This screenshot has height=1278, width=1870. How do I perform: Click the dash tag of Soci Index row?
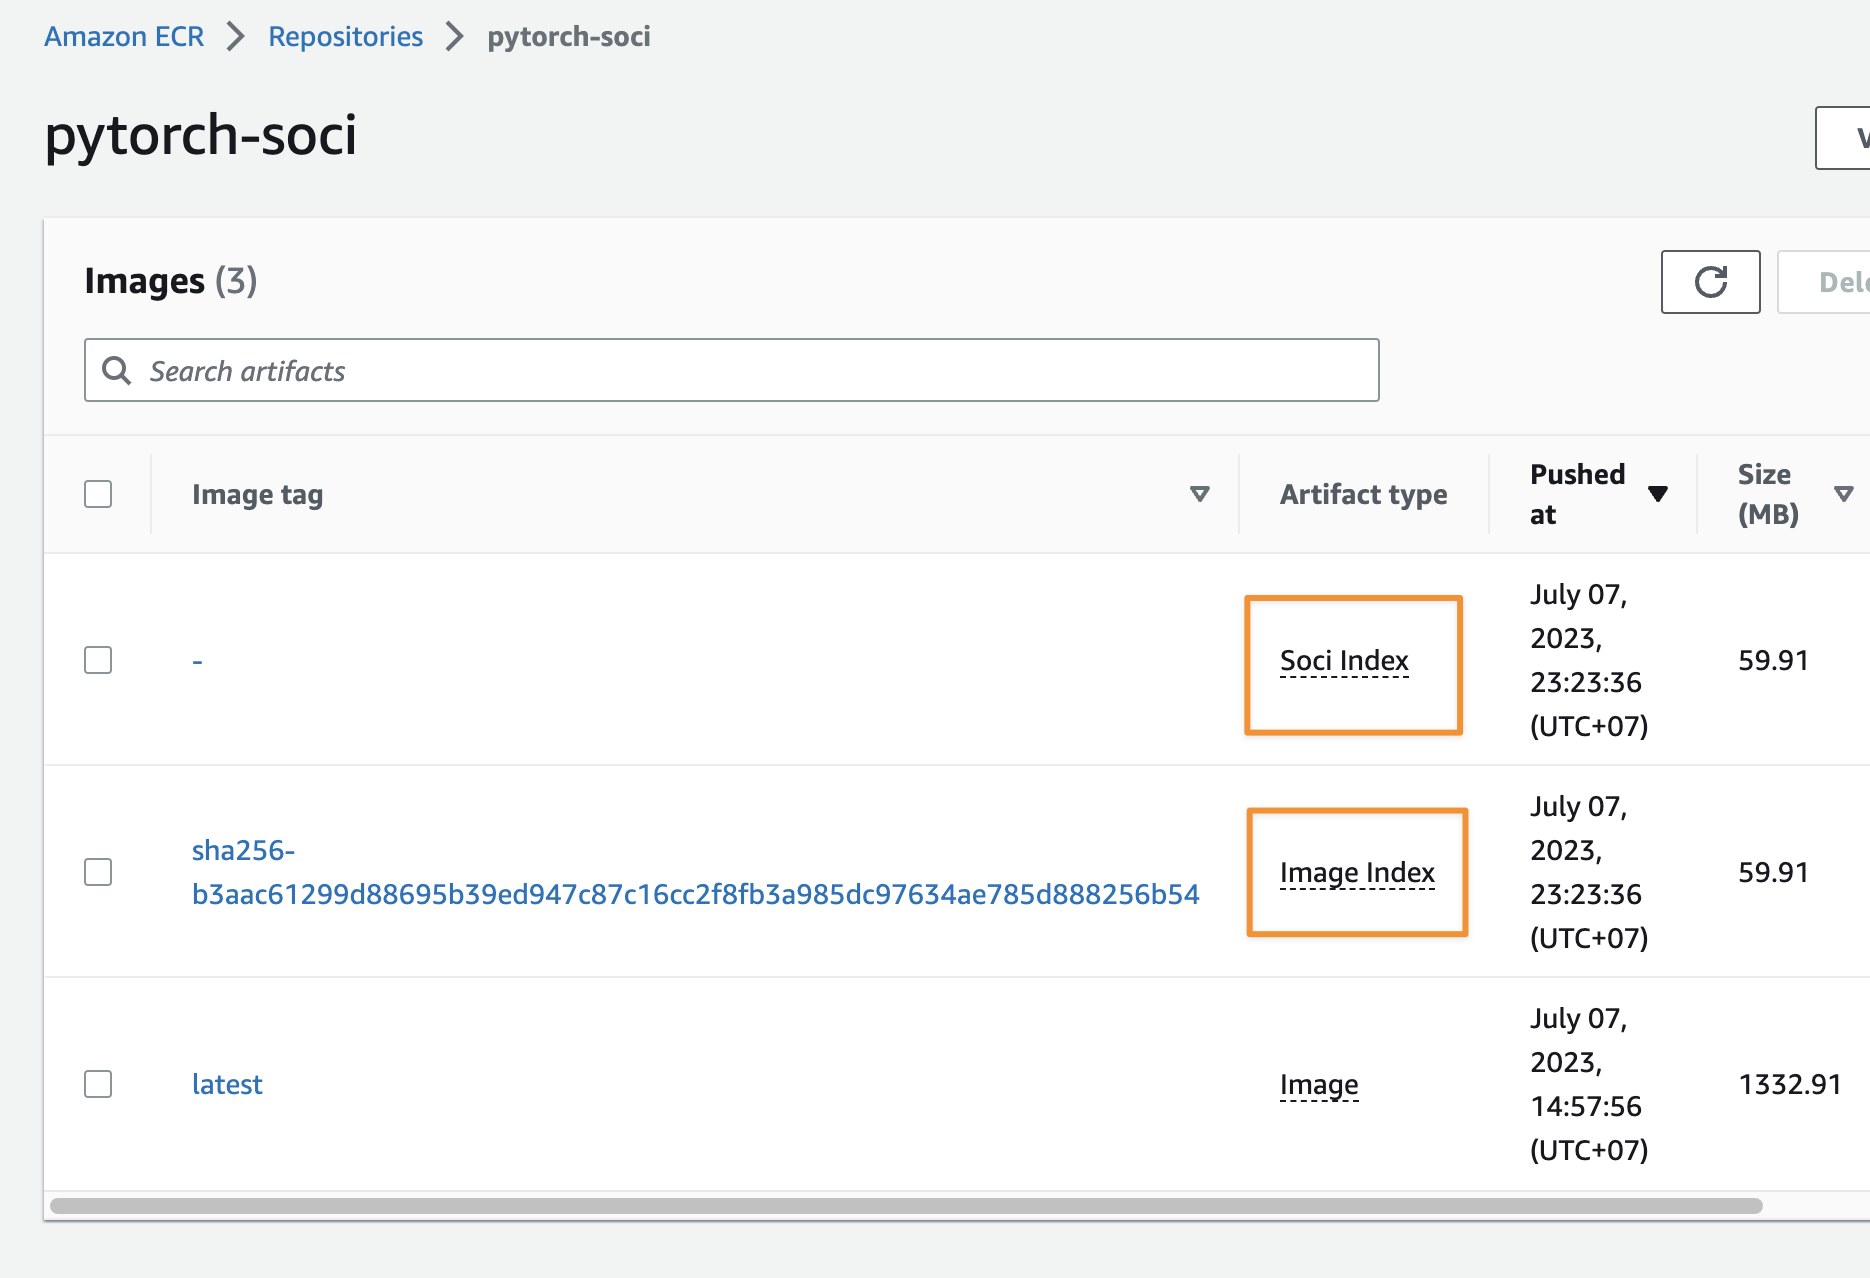[x=198, y=661]
